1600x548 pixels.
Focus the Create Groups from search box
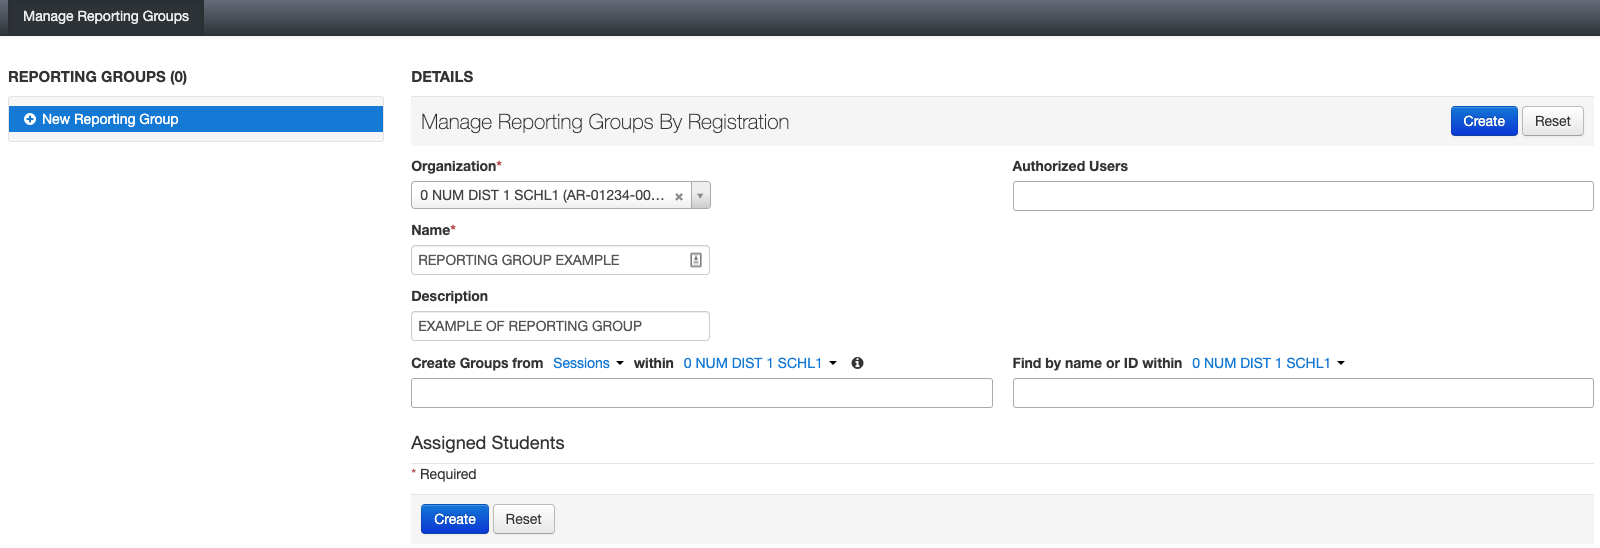pos(701,393)
